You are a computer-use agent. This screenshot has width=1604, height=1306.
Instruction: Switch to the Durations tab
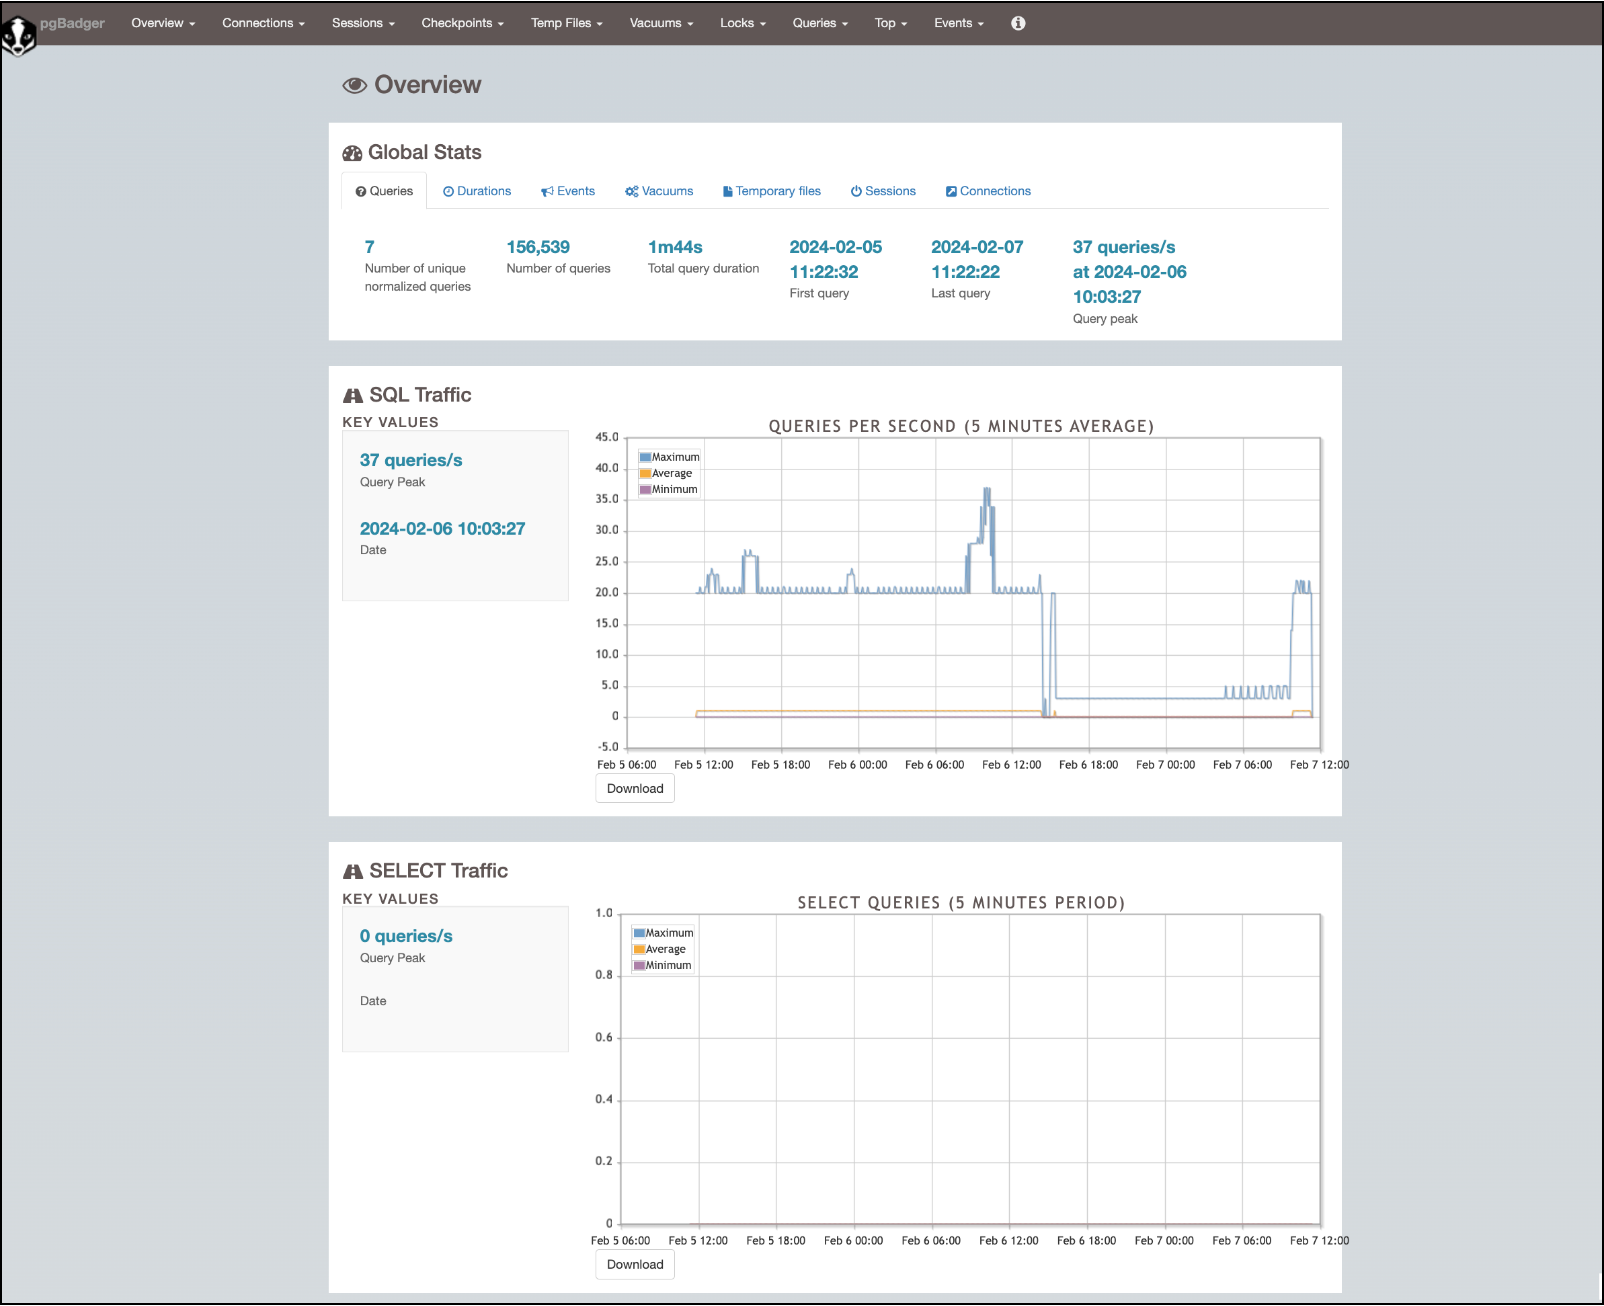coord(477,191)
